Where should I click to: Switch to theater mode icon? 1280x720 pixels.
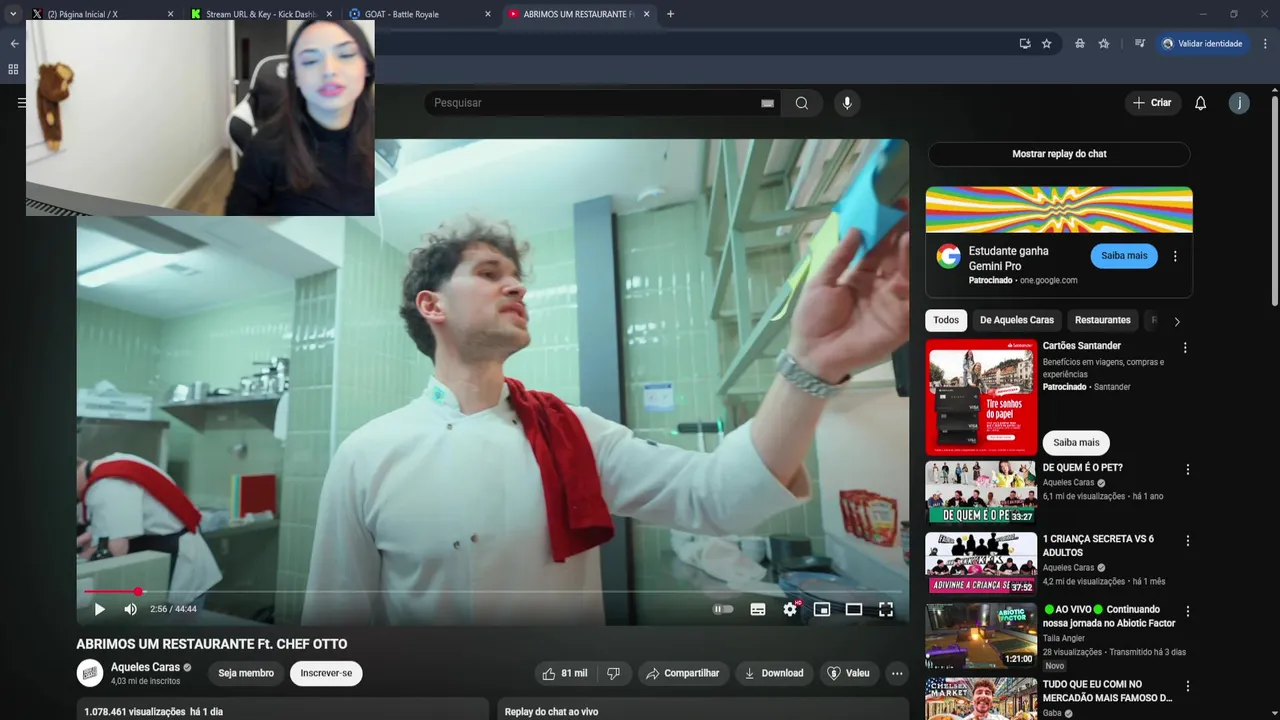tap(854, 609)
